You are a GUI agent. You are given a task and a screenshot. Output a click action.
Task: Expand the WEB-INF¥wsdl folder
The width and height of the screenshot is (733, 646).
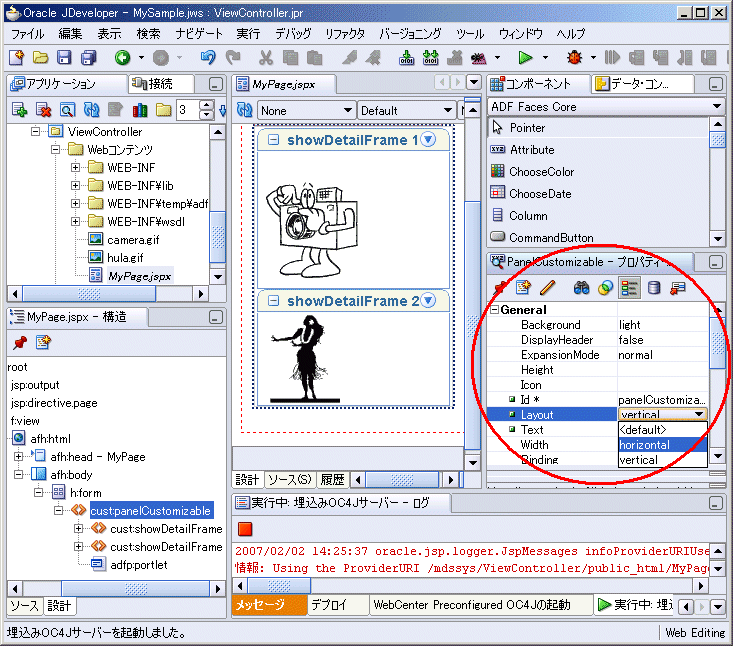(x=75, y=222)
